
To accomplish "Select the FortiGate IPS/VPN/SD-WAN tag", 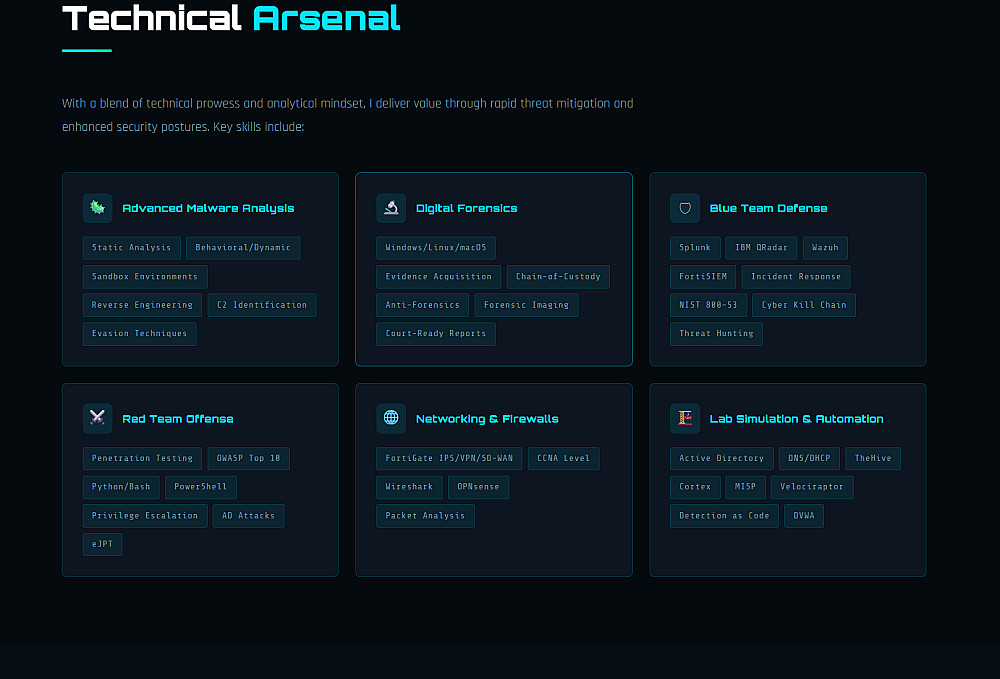I will click(449, 459).
